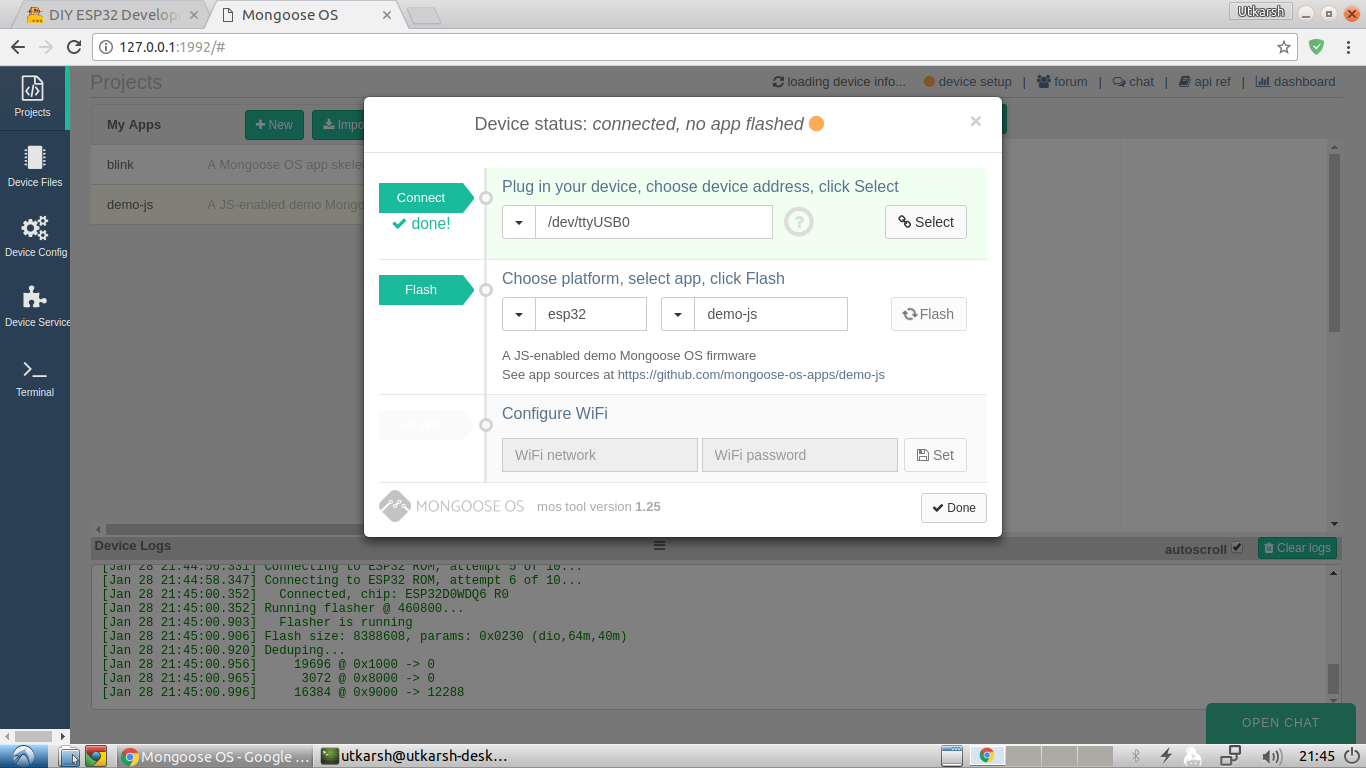Image resolution: width=1366 pixels, height=768 pixels.
Task: Open the terminal window in the taskbar
Action: 415,757
